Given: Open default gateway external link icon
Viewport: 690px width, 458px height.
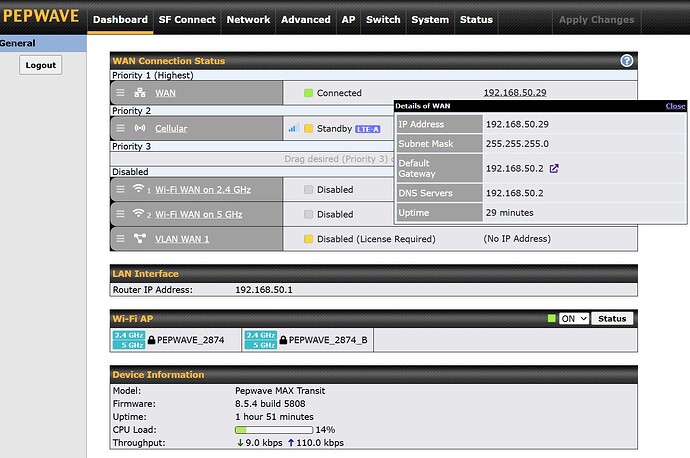Looking at the screenshot, I should [x=554, y=169].
